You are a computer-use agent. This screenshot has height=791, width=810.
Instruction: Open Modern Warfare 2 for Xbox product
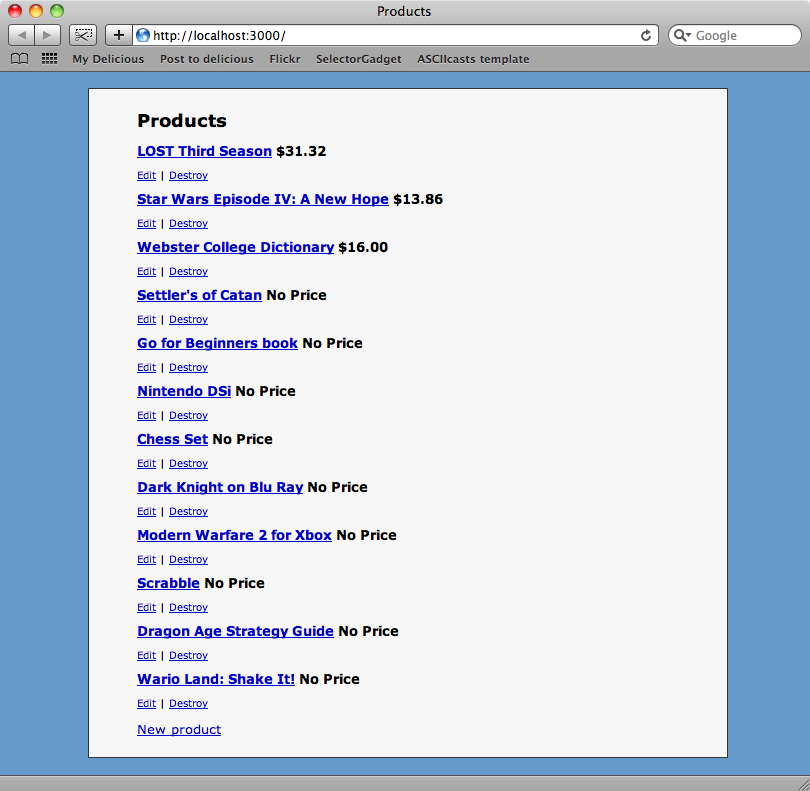click(235, 535)
